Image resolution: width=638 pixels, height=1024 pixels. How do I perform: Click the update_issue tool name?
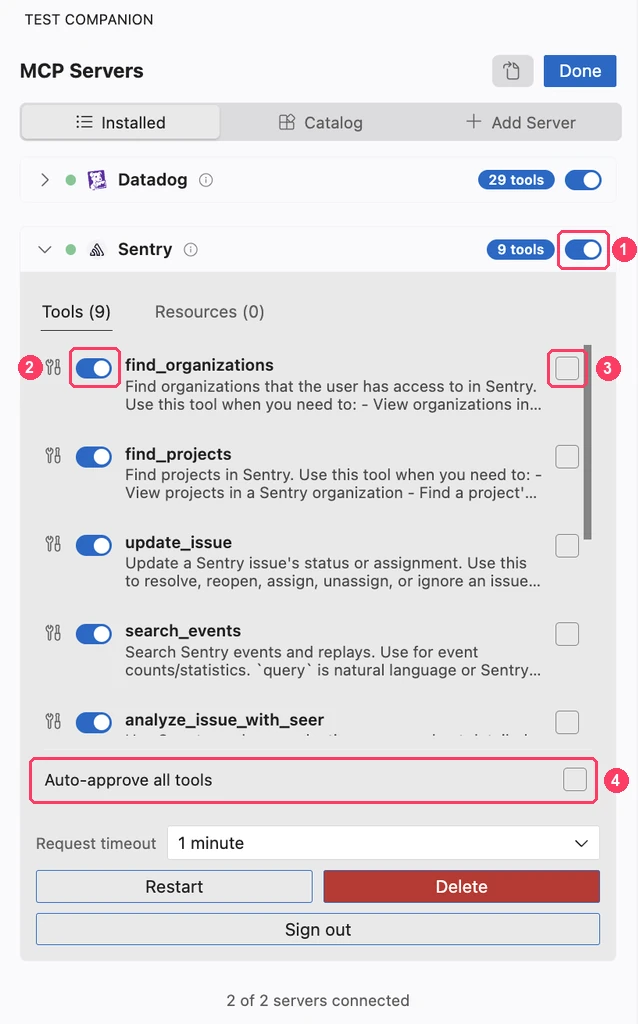tap(178, 543)
